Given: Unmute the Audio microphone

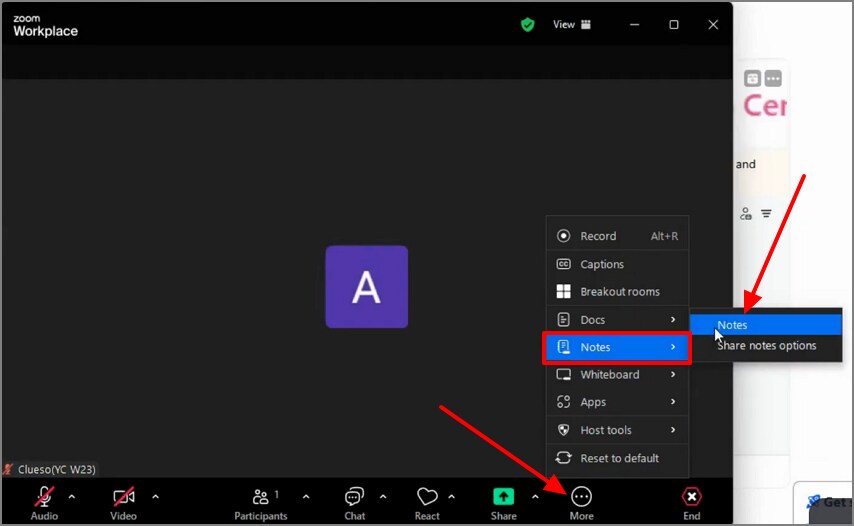Looking at the screenshot, I should [x=44, y=503].
